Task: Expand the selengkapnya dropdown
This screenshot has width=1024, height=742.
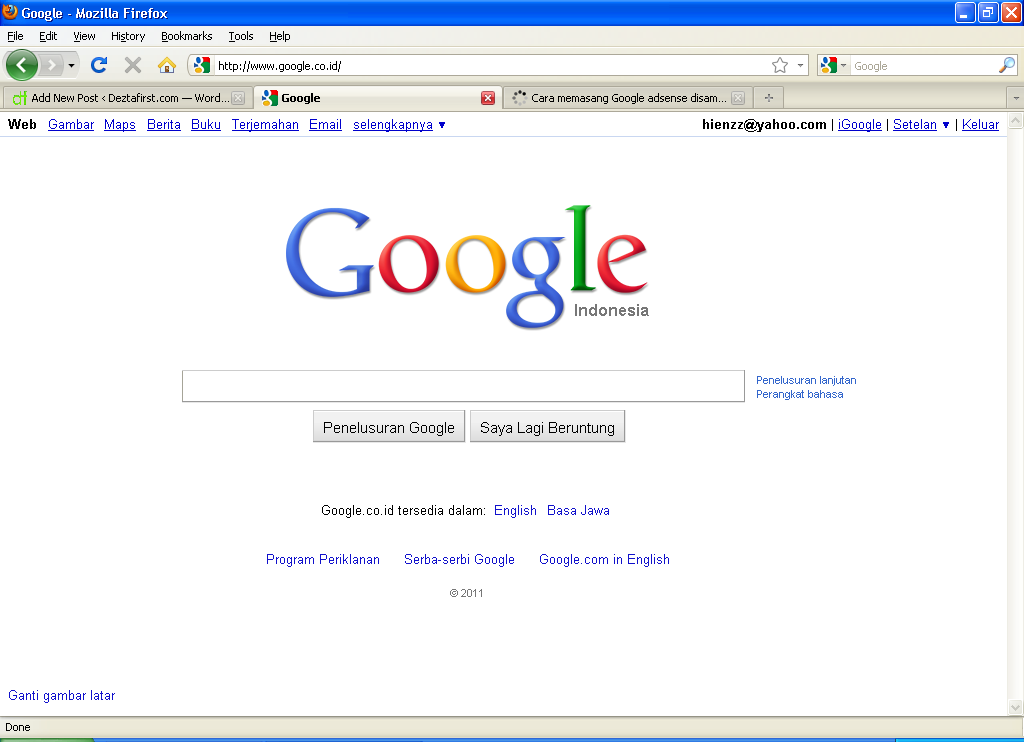Action: [399, 124]
